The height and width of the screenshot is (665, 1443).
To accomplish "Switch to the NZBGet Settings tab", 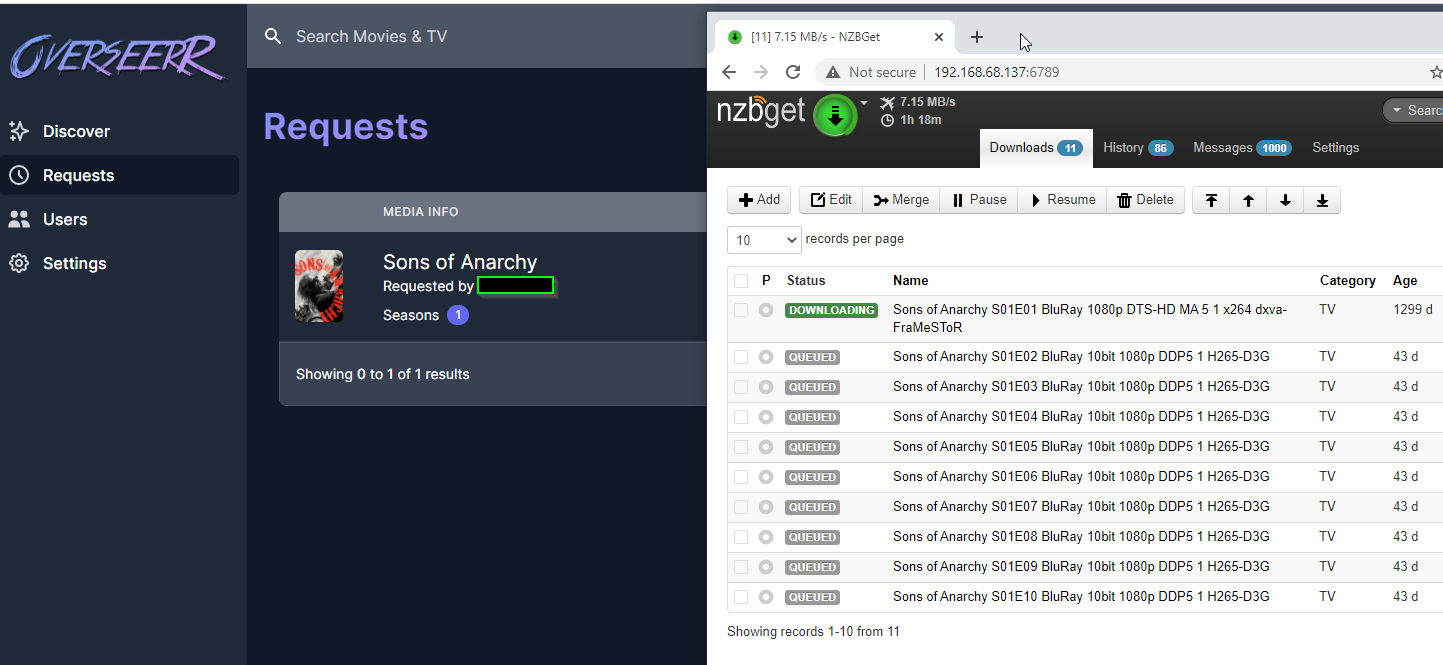I will (x=1335, y=148).
